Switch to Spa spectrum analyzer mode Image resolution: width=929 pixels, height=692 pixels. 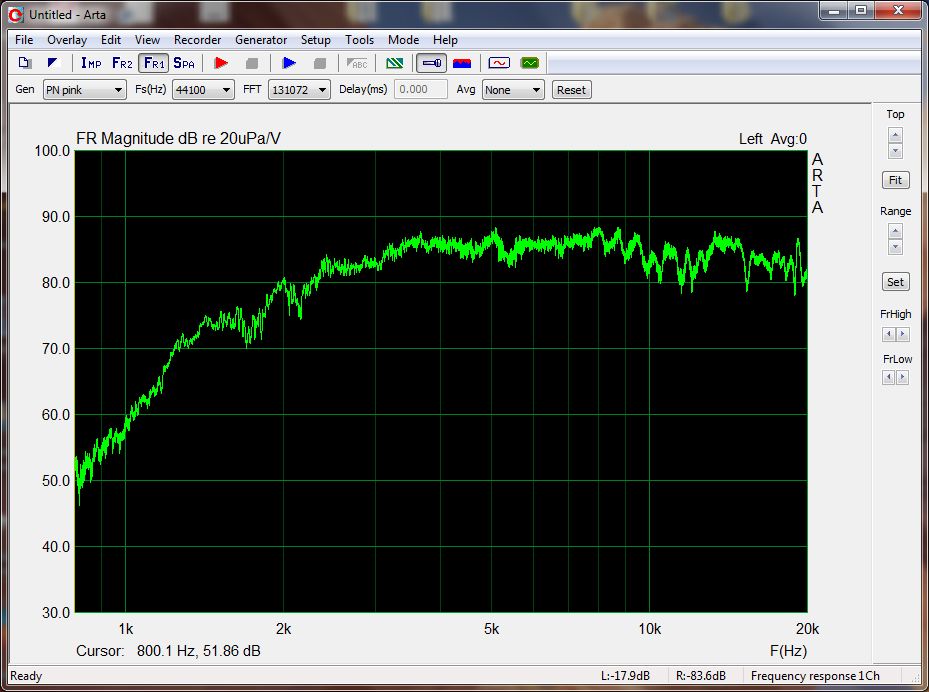point(184,63)
